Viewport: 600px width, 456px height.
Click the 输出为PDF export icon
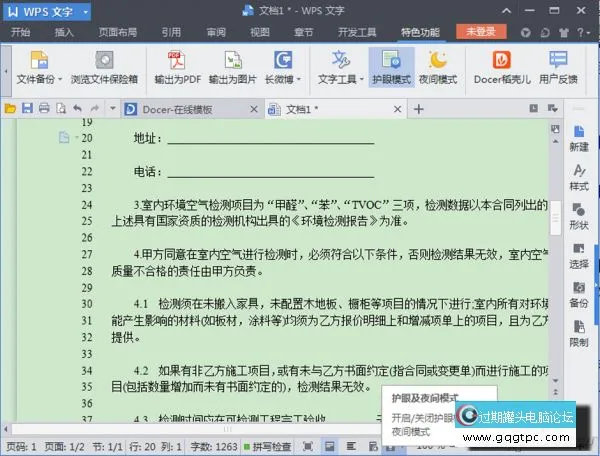[177, 66]
